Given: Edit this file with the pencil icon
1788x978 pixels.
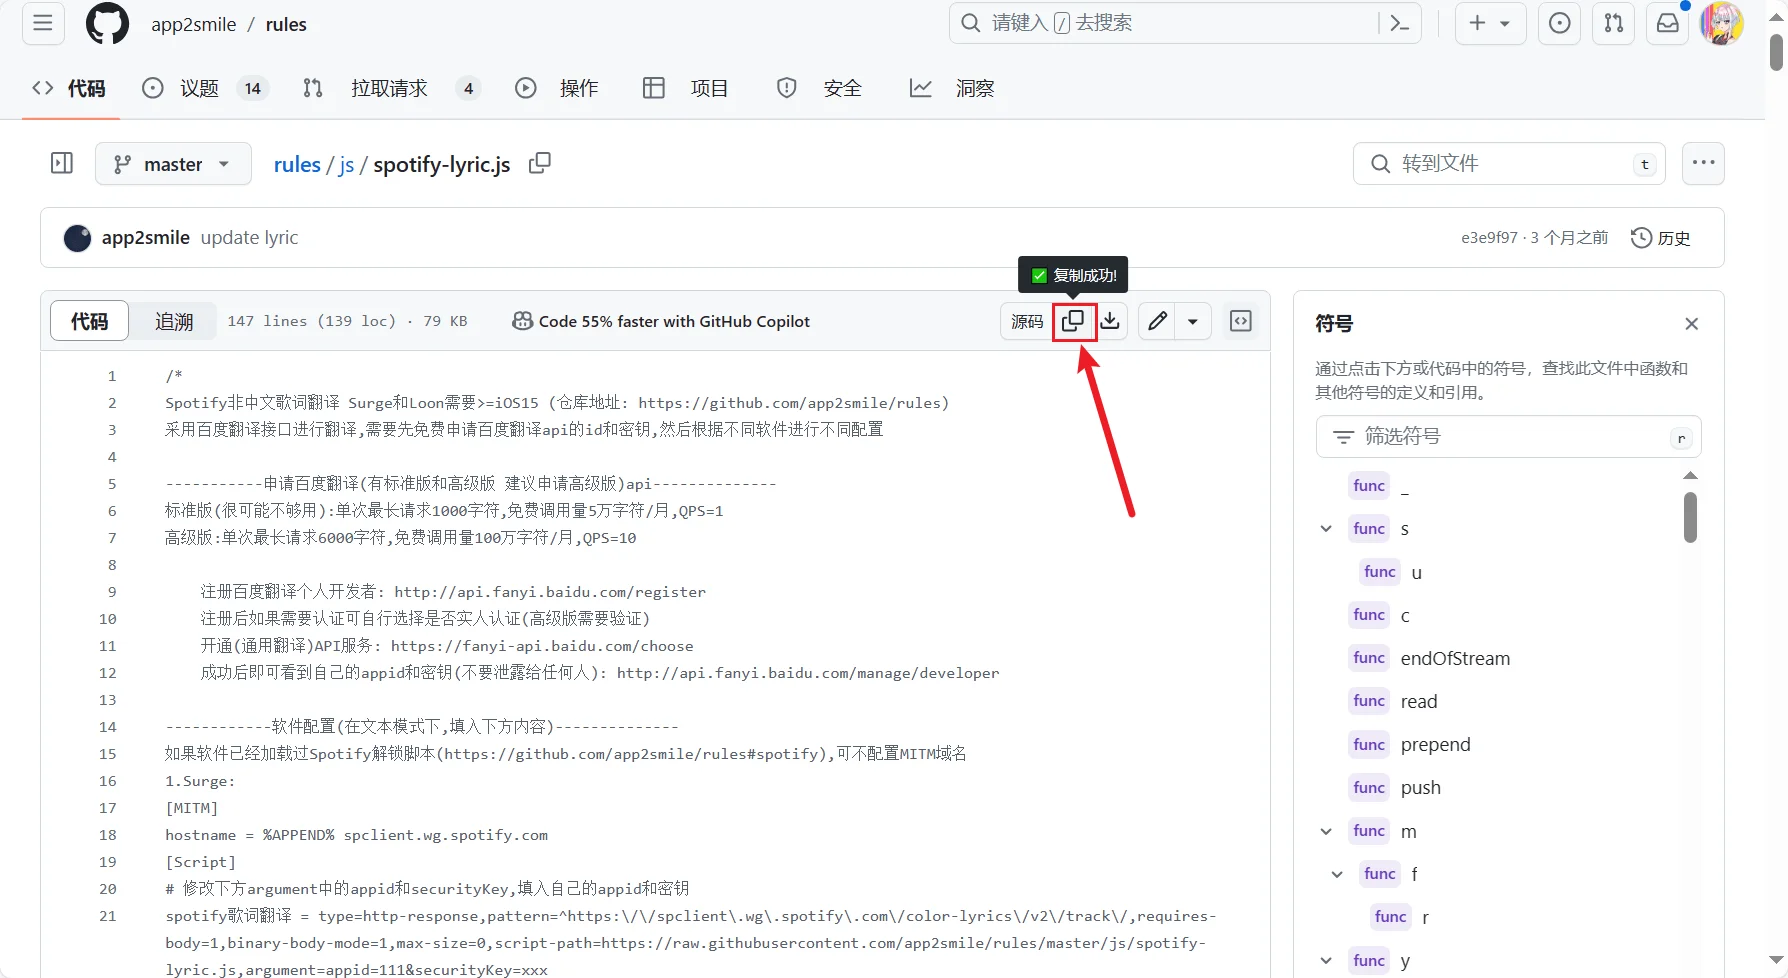Looking at the screenshot, I should click(x=1157, y=321).
